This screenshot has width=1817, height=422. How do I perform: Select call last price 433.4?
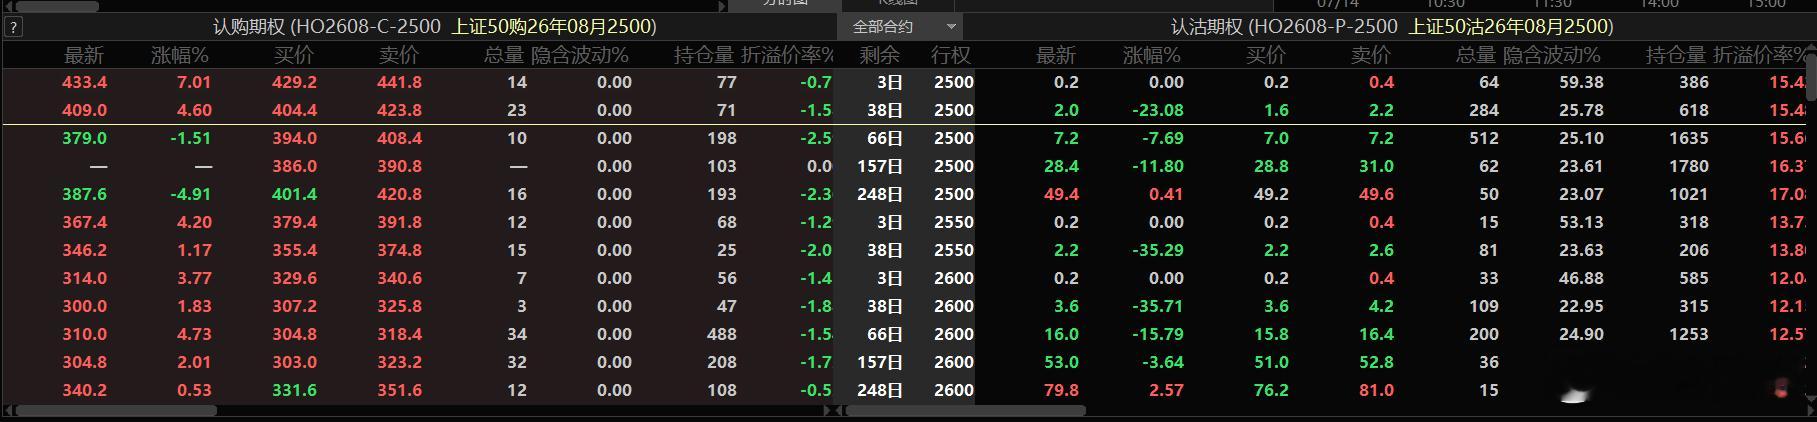pyautogui.click(x=84, y=82)
